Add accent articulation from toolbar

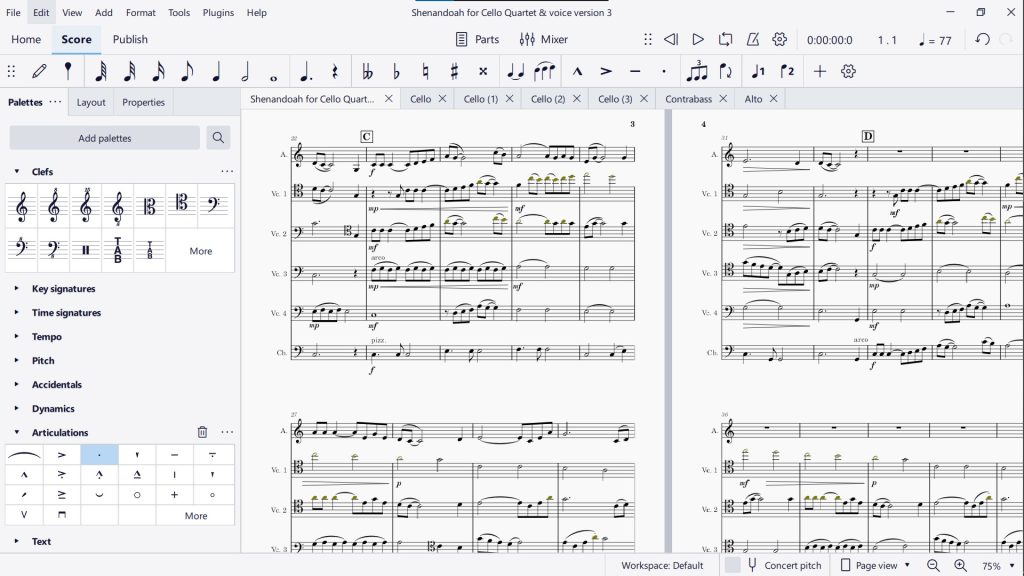(x=606, y=72)
